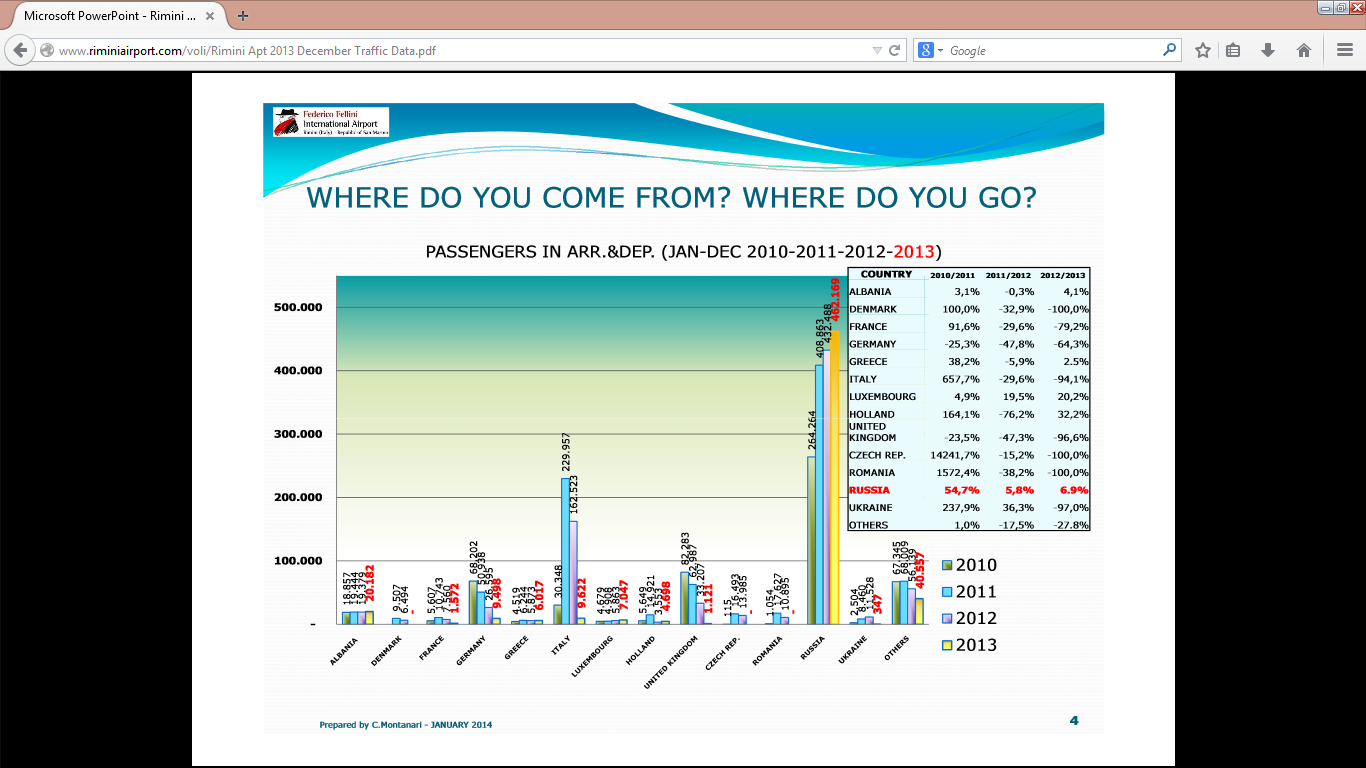
Task: Click the site identity globe icon
Action: (x=47, y=50)
